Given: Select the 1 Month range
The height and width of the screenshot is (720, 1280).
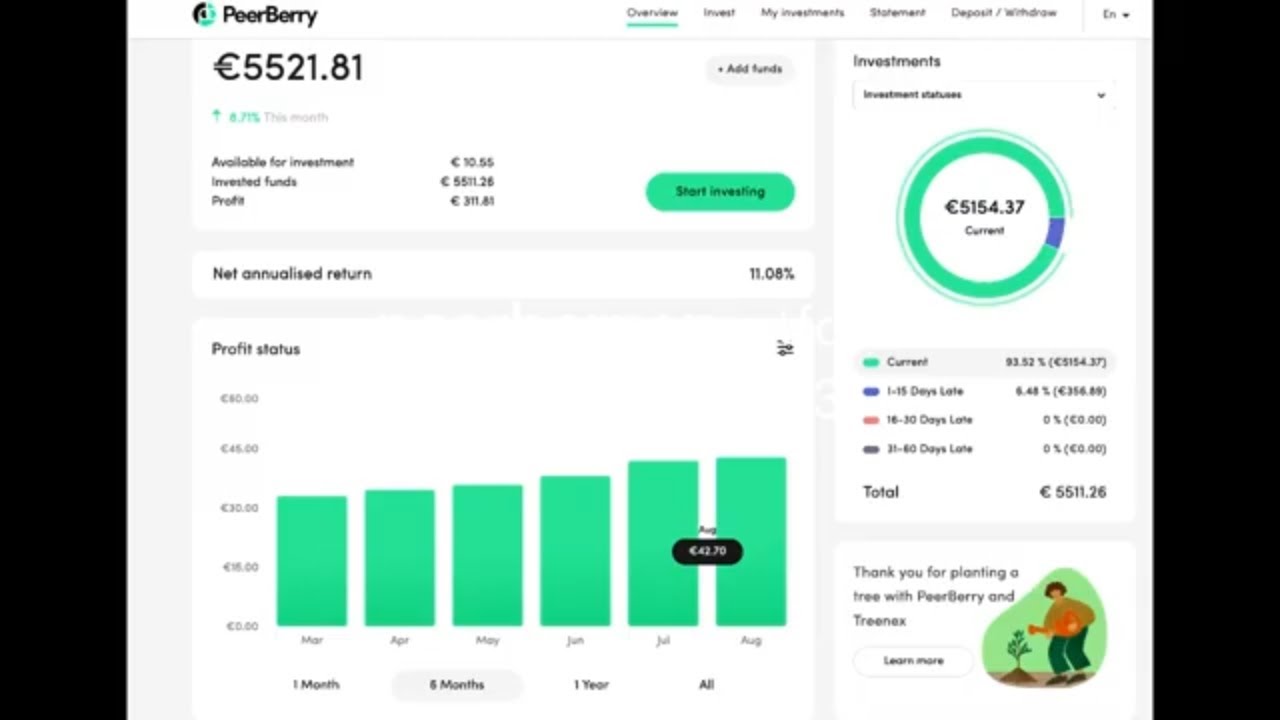Looking at the screenshot, I should pos(316,685).
